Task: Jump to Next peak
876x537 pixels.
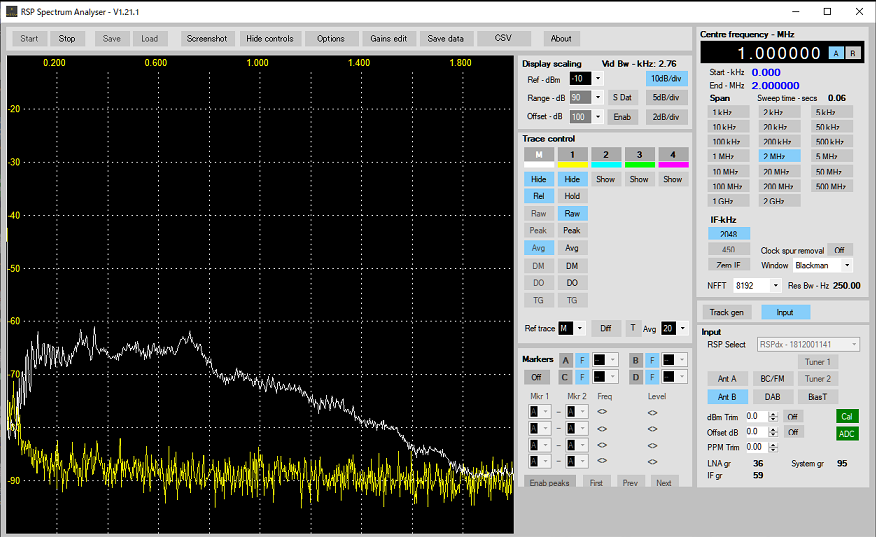Action: tap(664, 482)
